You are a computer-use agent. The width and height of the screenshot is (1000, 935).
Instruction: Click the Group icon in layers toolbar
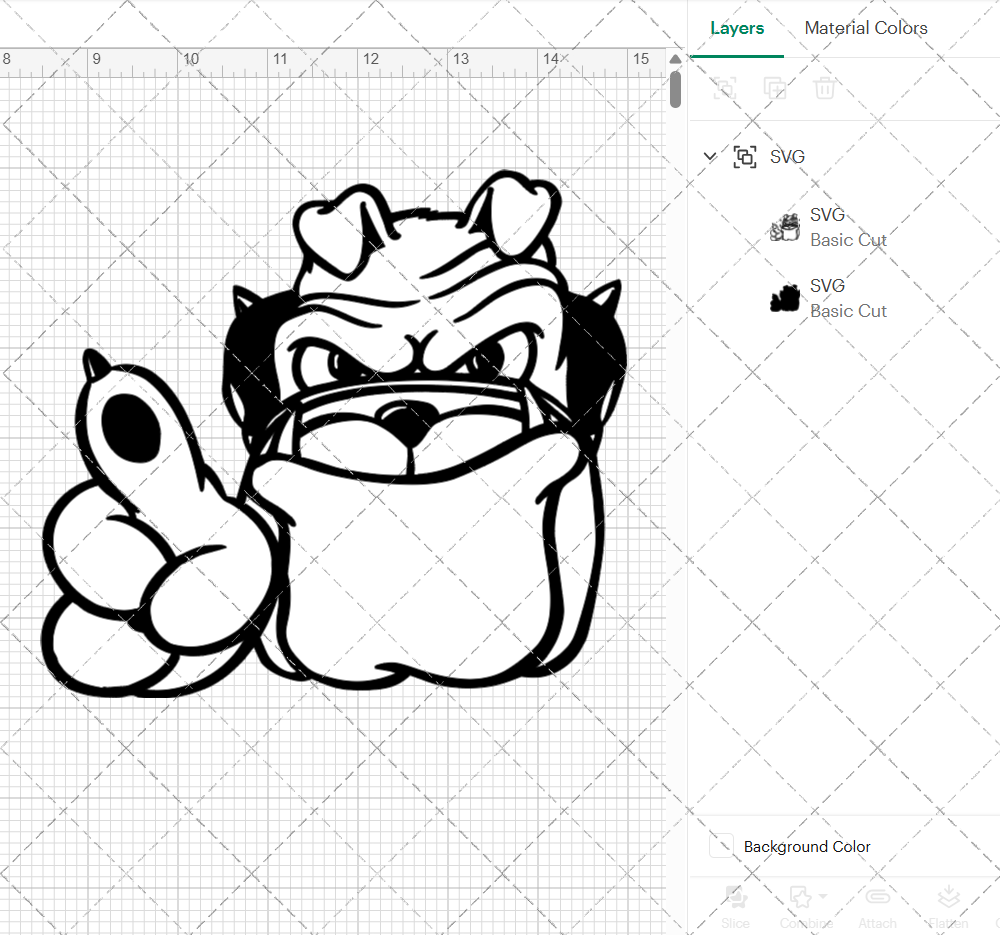coord(724,88)
